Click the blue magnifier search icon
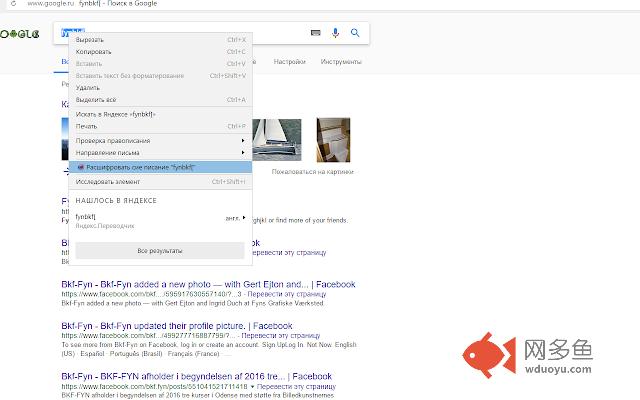Screen dimensions: 640x400 pyautogui.click(x=355, y=33)
